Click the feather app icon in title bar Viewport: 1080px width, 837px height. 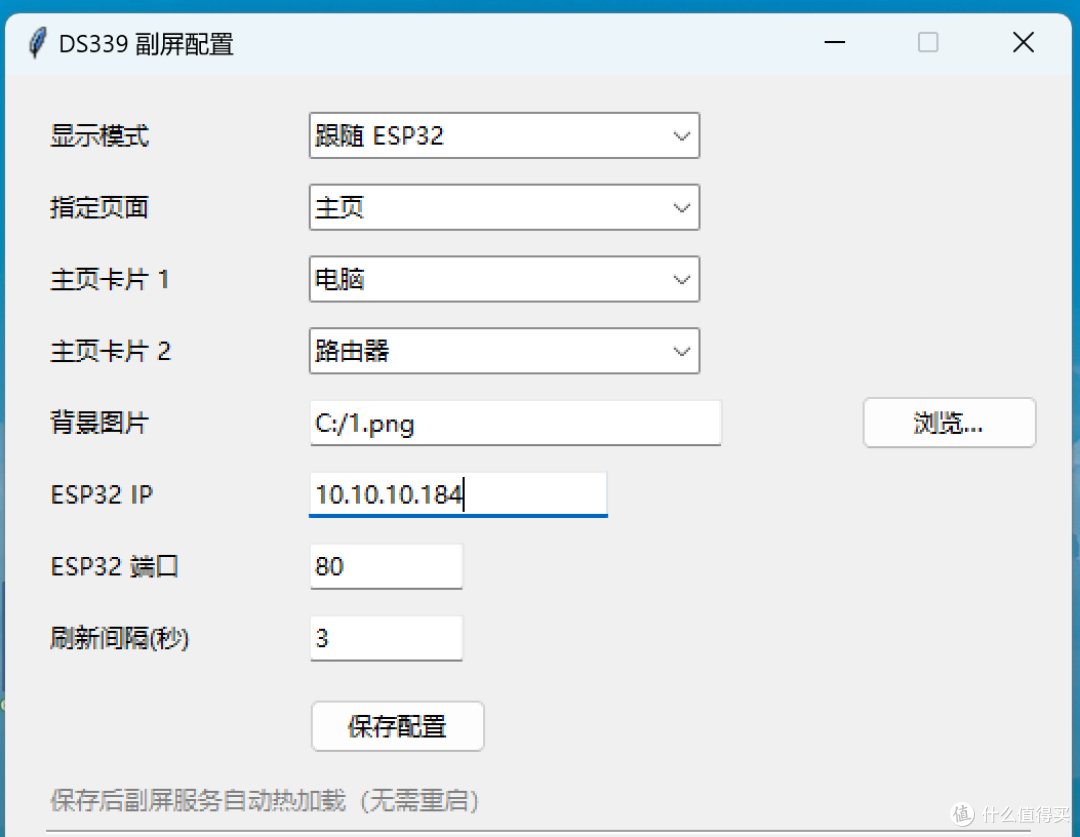[x=37, y=43]
